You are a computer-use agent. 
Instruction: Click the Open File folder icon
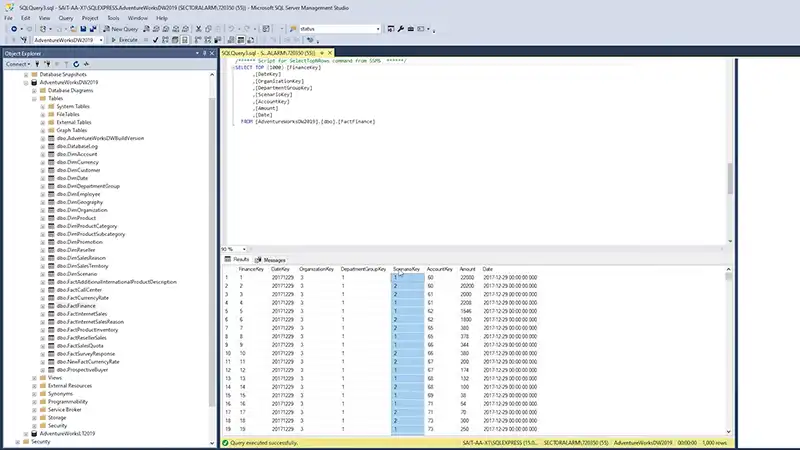(x=73, y=29)
